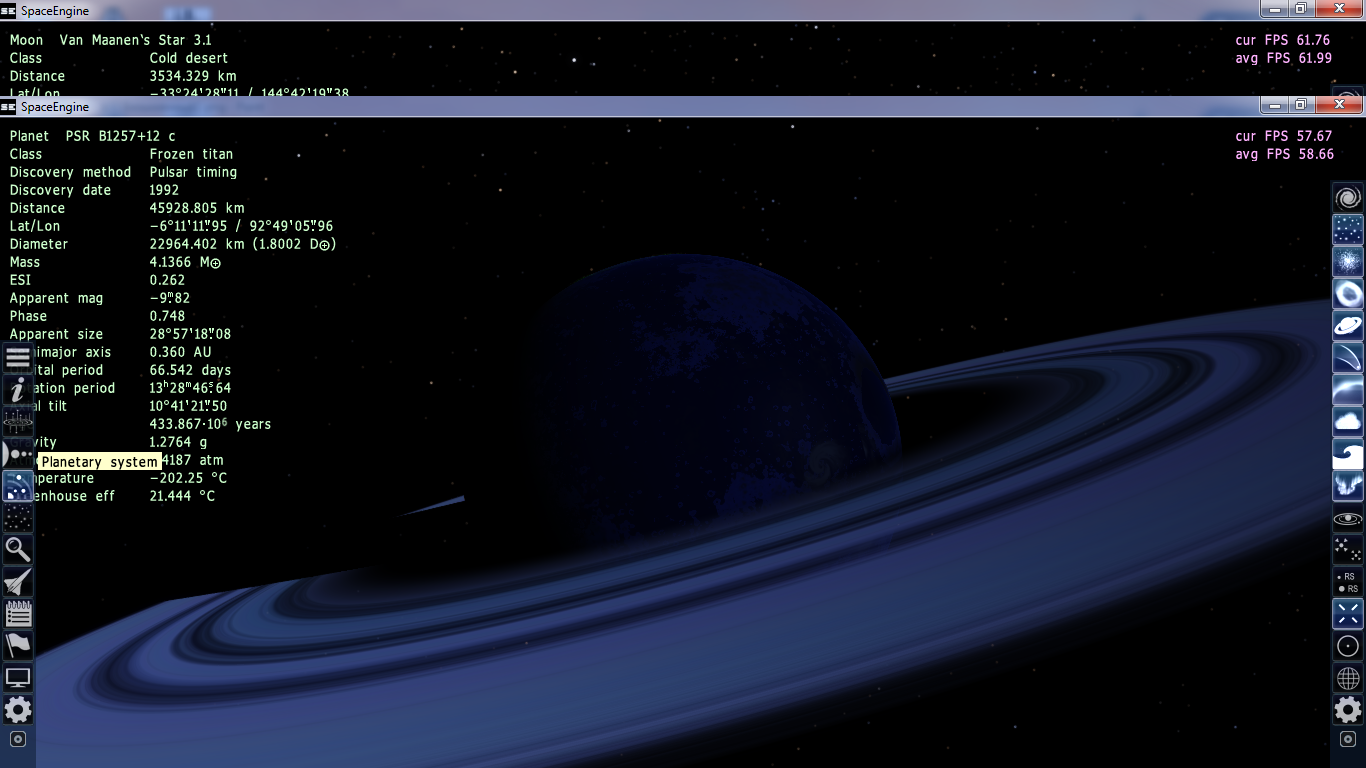Toggle star clusters icon below the spiral
This screenshot has width=1366, height=768.
click(x=1348, y=229)
